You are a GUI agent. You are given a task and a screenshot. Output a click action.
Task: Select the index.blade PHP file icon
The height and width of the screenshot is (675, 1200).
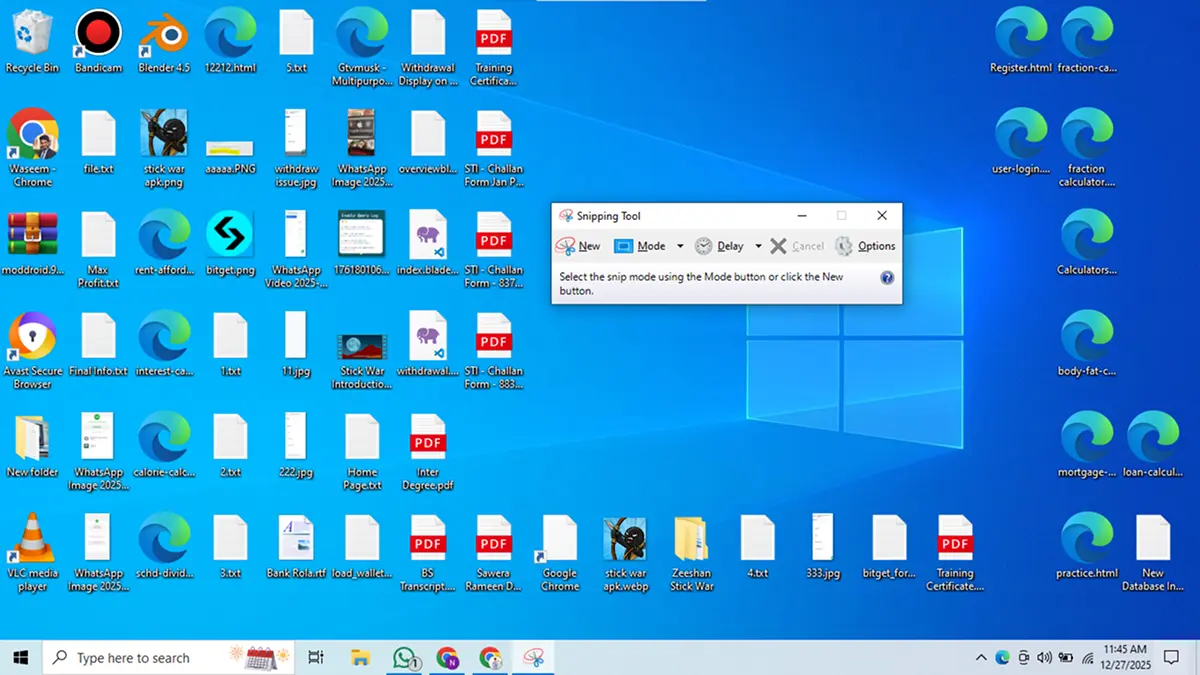coord(428,244)
